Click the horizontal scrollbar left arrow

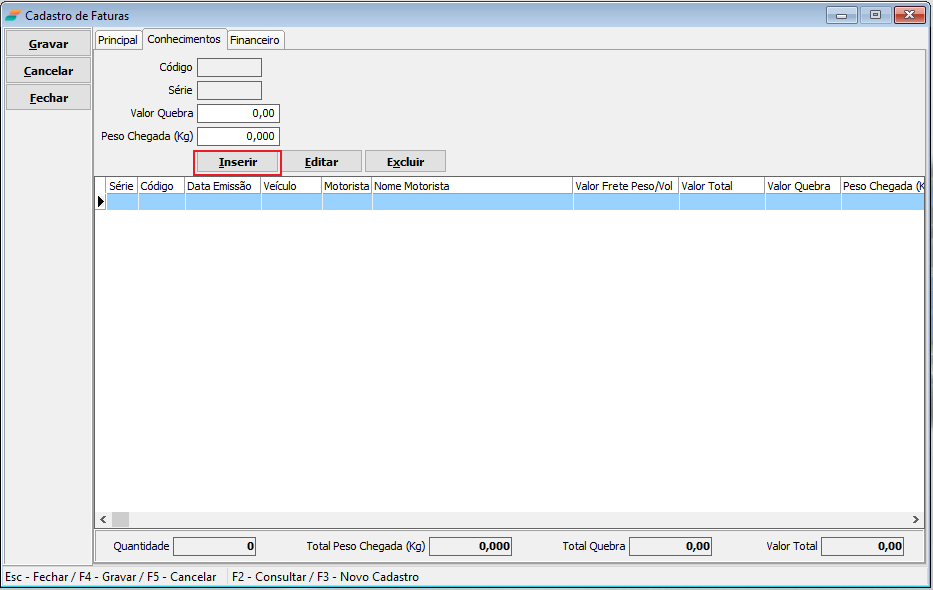[103, 520]
